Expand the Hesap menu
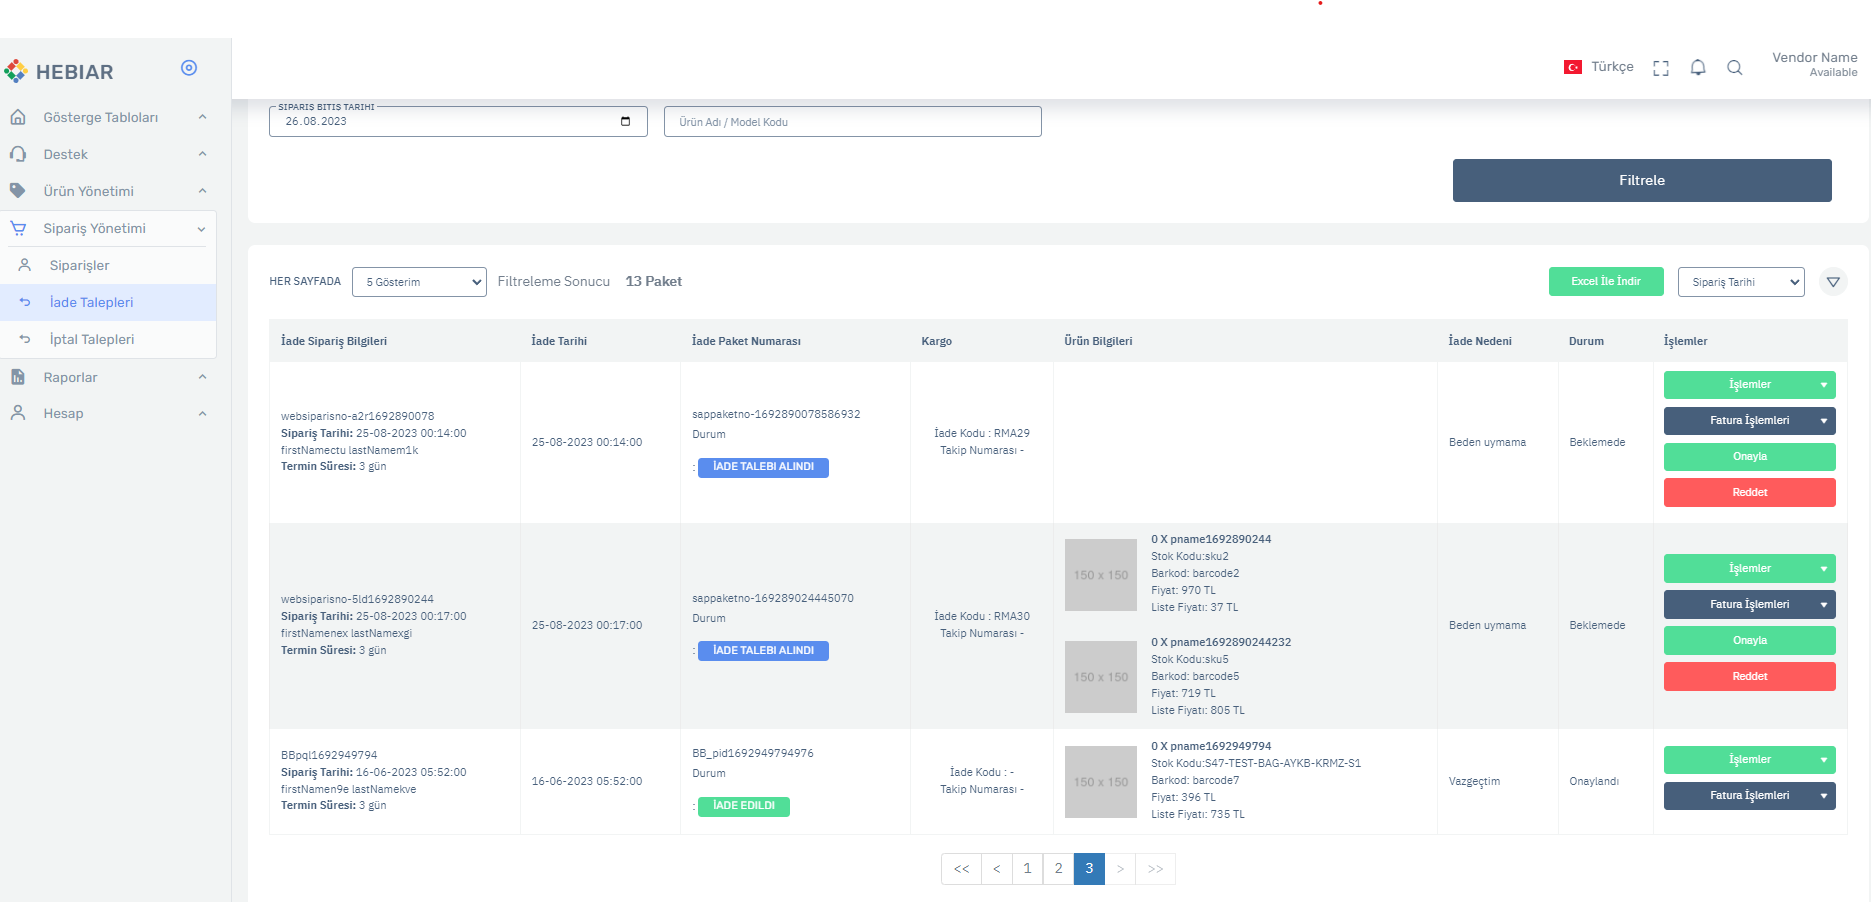The image size is (1871, 902). click(202, 414)
